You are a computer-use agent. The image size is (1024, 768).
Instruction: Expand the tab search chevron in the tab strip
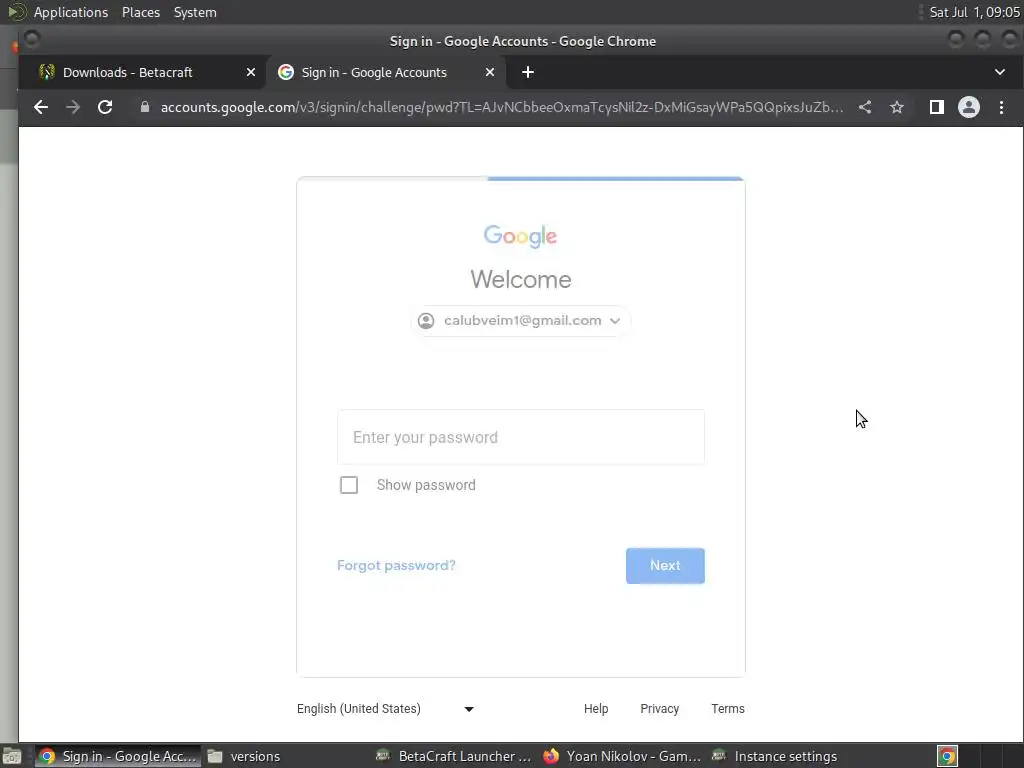pyautogui.click(x=1000, y=72)
